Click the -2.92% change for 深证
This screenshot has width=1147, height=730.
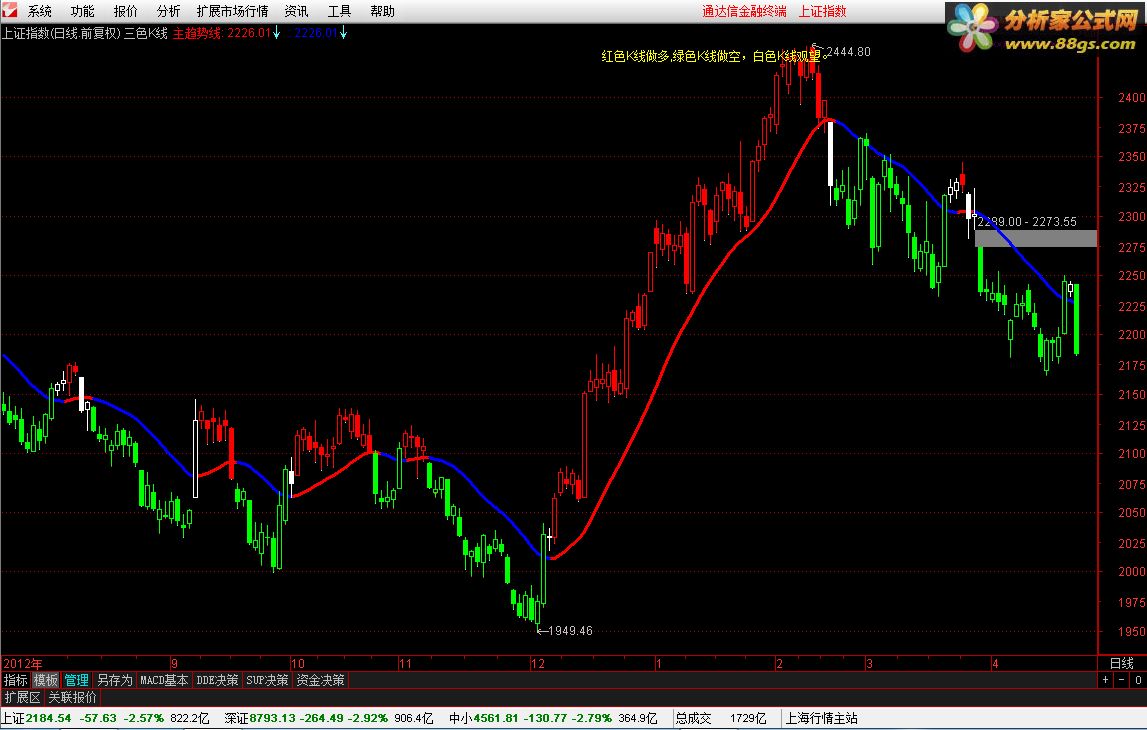pos(367,718)
